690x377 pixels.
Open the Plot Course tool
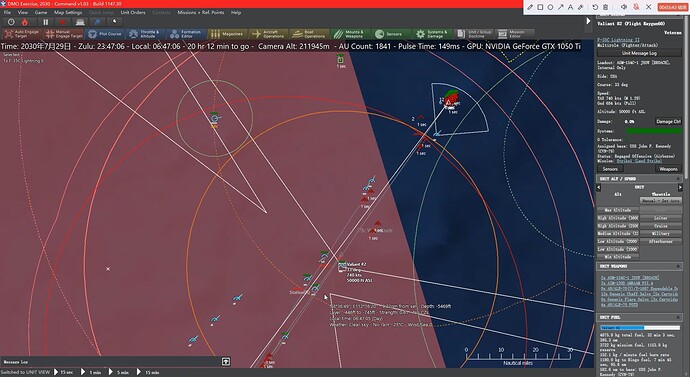pyautogui.click(x=105, y=34)
